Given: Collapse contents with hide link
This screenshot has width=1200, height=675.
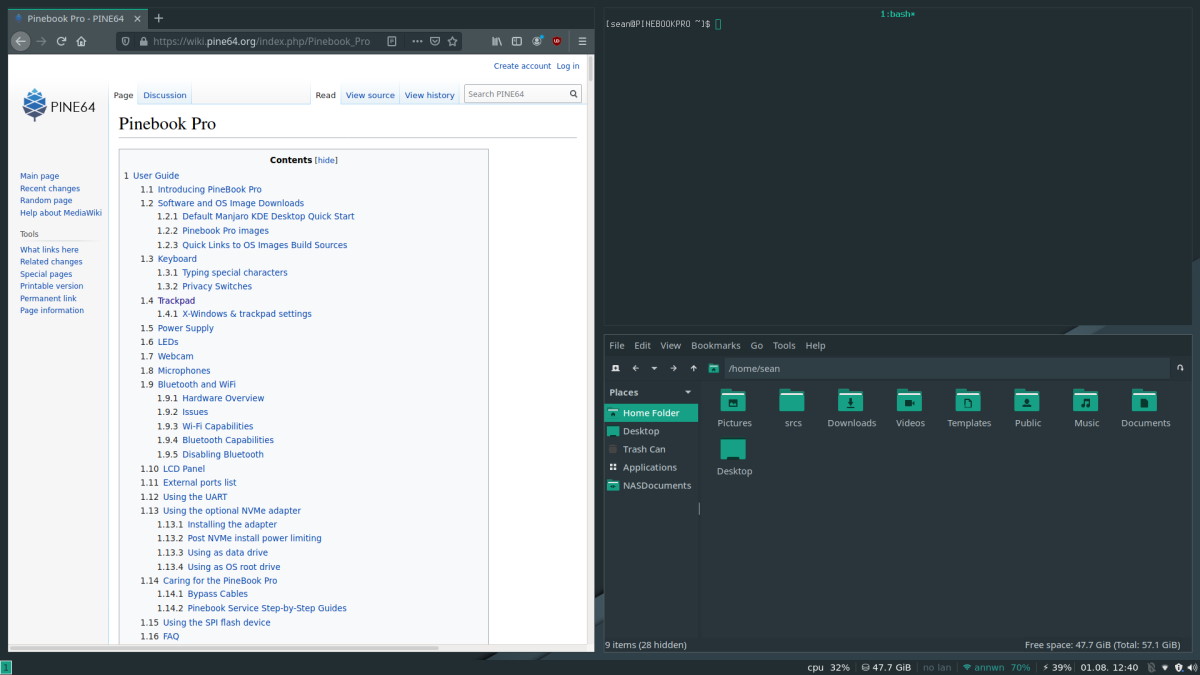Looking at the screenshot, I should tap(327, 160).
